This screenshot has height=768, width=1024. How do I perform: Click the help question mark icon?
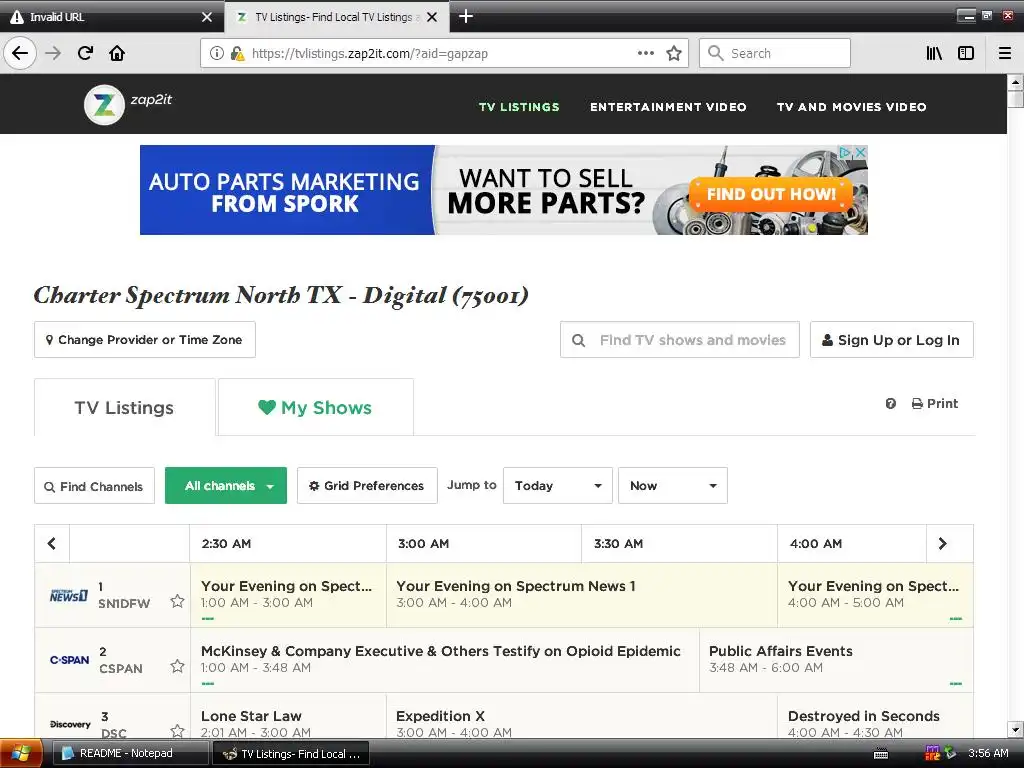point(890,404)
